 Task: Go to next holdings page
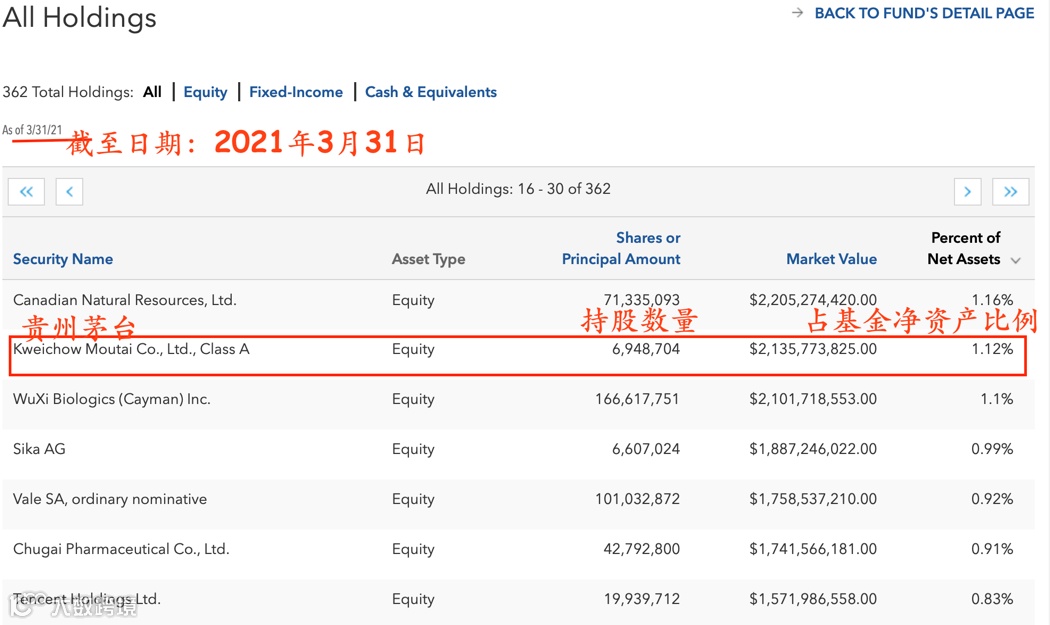967,191
